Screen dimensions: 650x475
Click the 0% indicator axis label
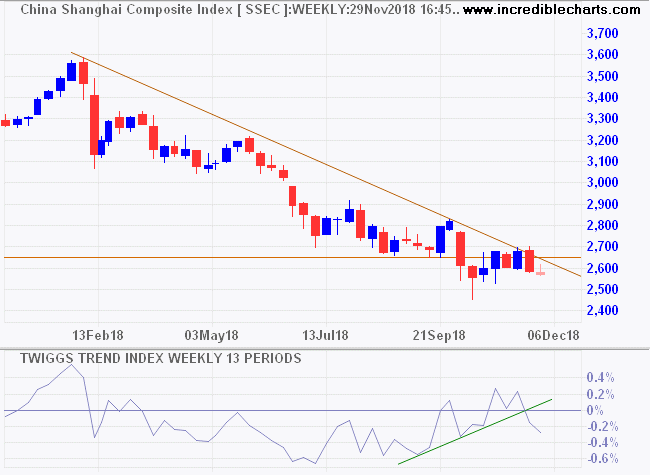pyautogui.click(x=595, y=411)
